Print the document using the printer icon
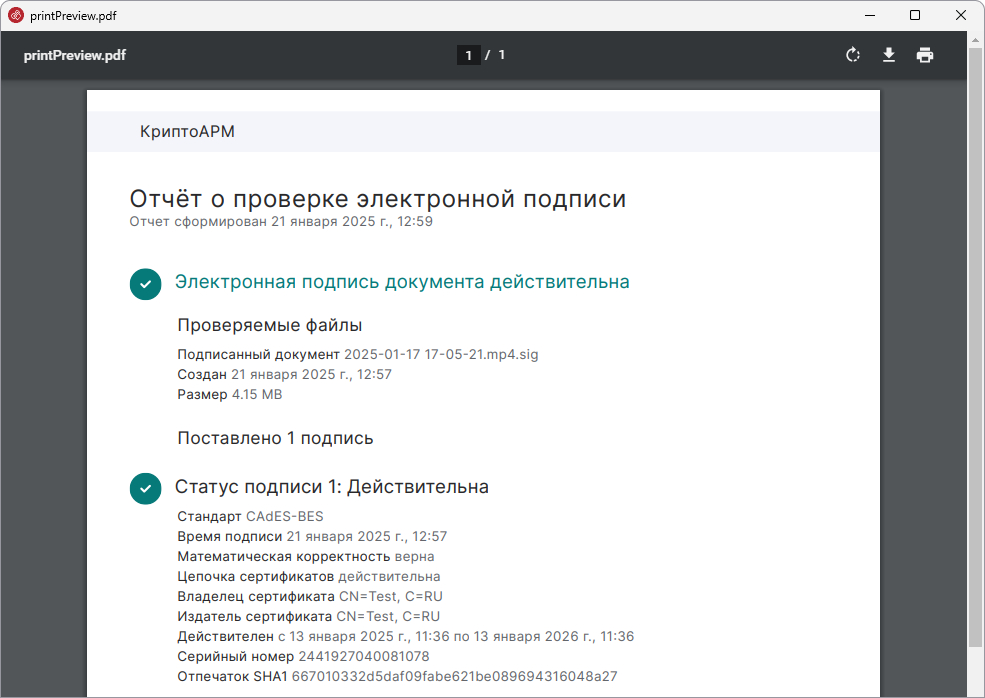Screen dimensions: 985x698 pyautogui.click(x=925, y=55)
